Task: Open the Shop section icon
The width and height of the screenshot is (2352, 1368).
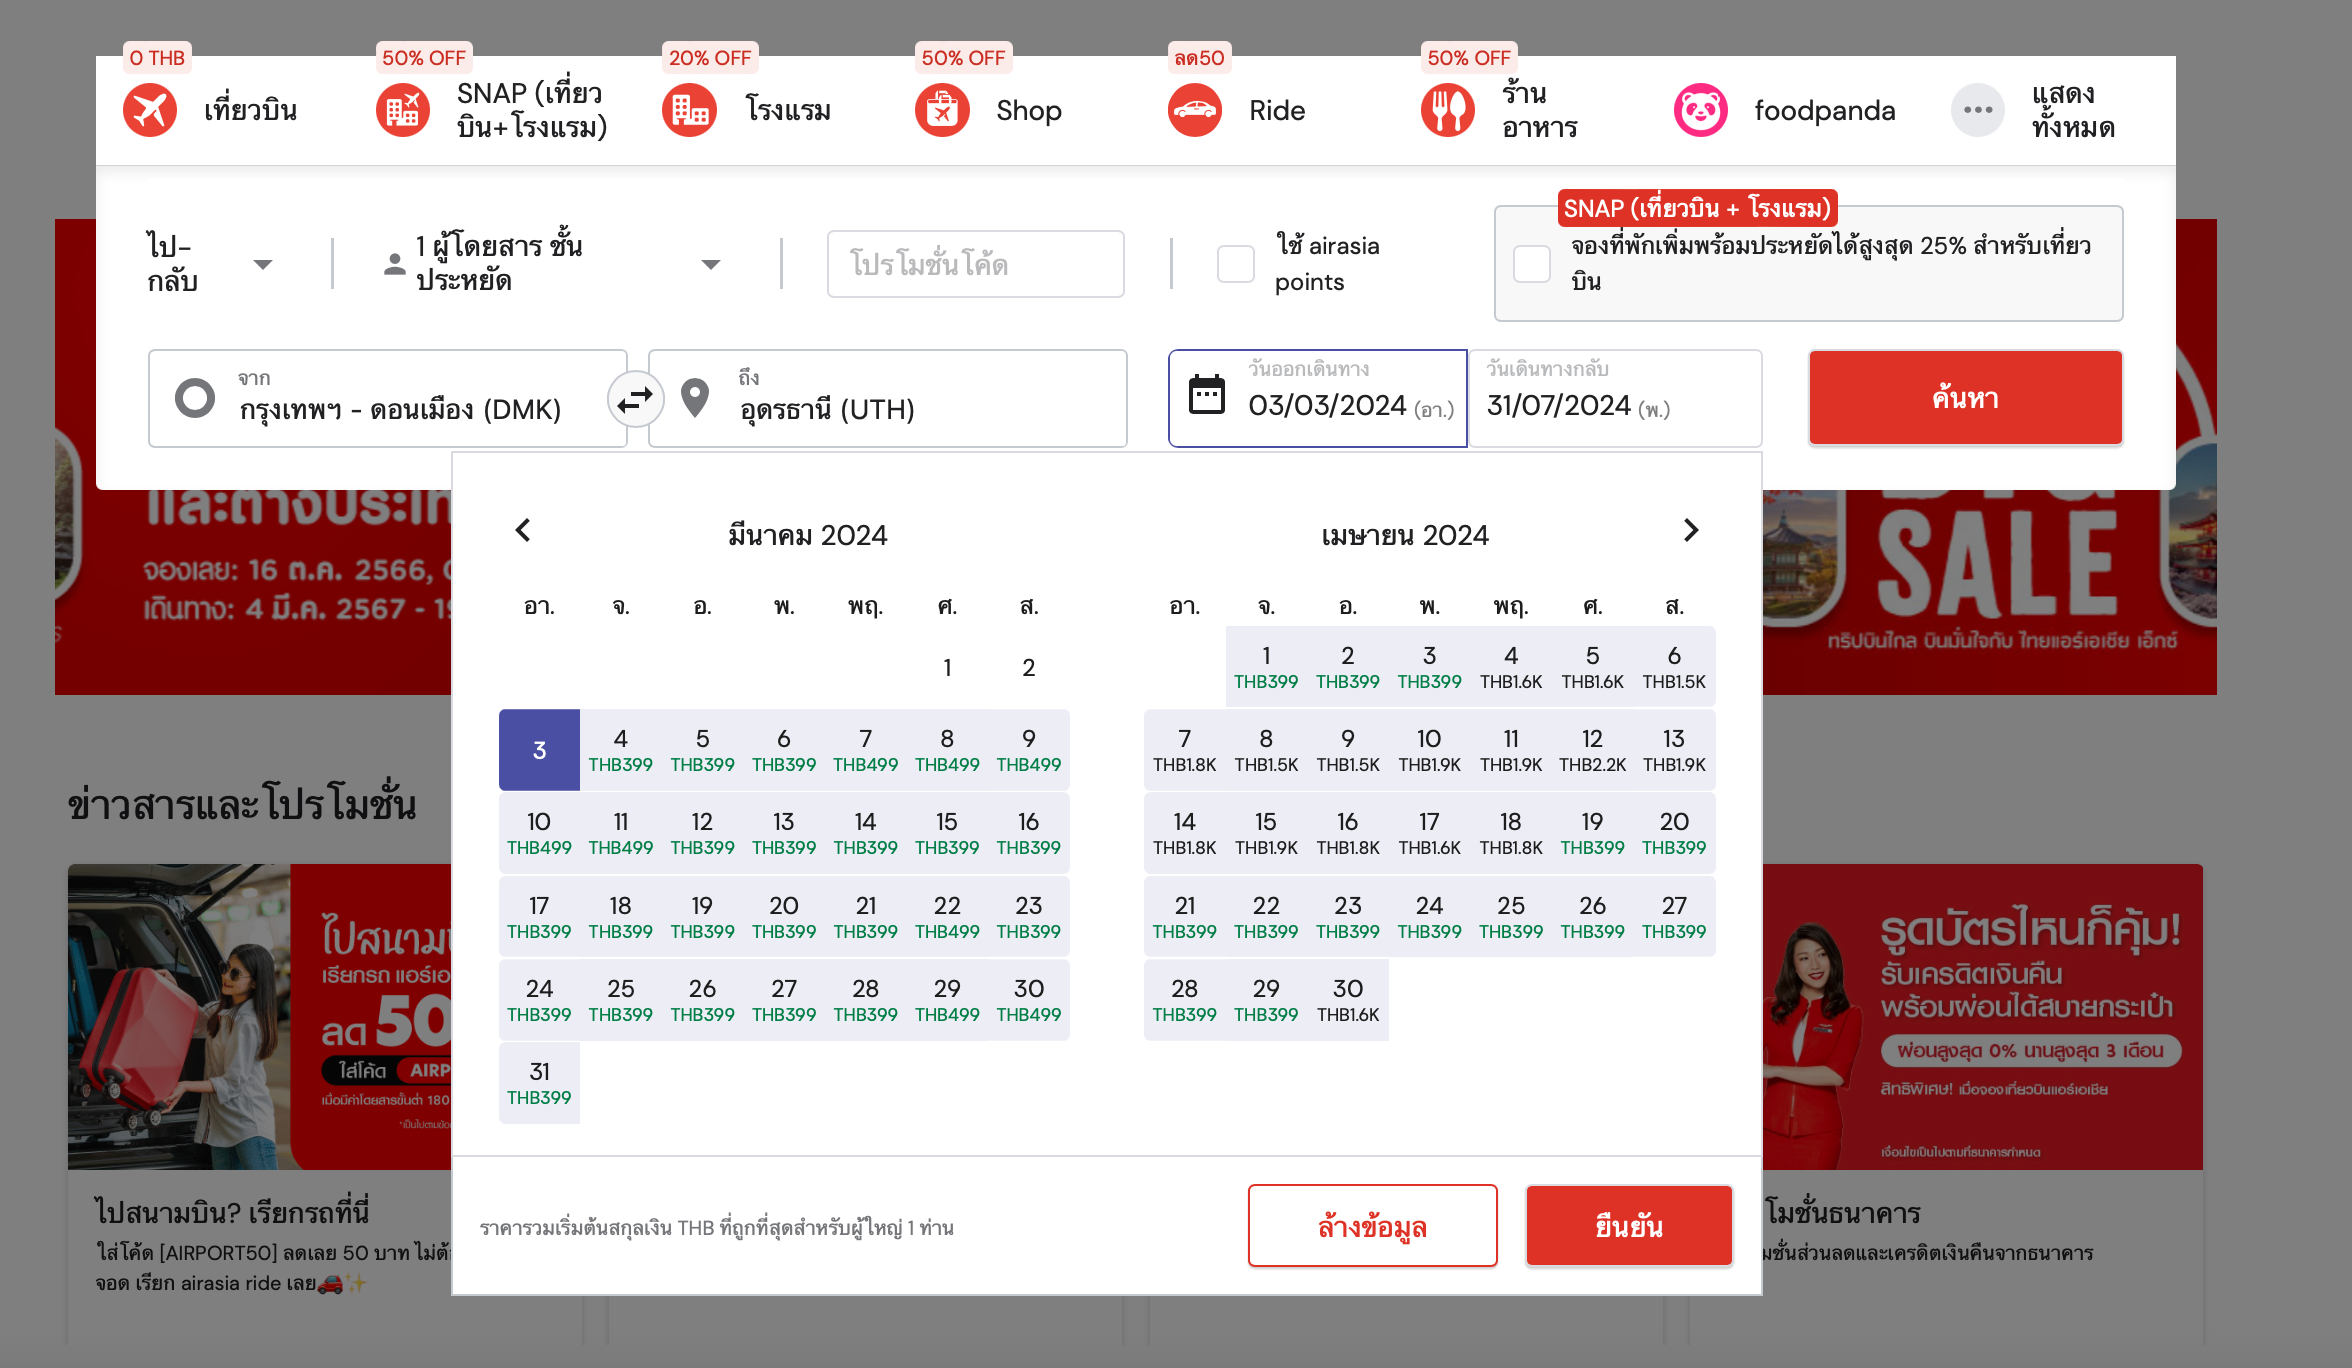Action: (941, 110)
